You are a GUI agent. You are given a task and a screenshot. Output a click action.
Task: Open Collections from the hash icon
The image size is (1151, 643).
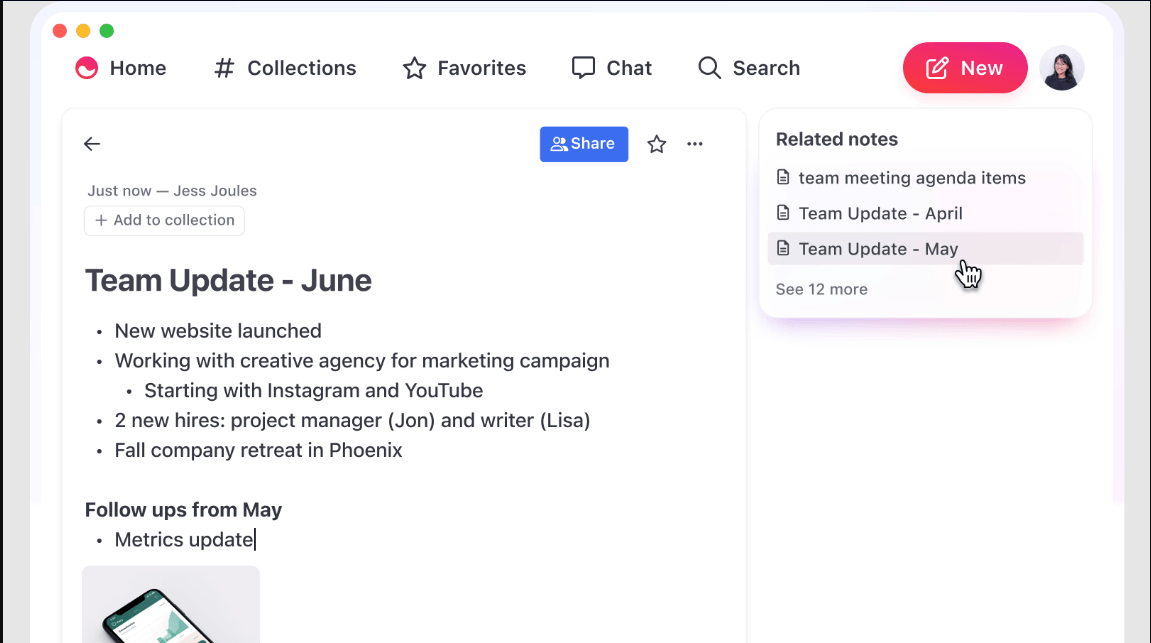pyautogui.click(x=225, y=68)
